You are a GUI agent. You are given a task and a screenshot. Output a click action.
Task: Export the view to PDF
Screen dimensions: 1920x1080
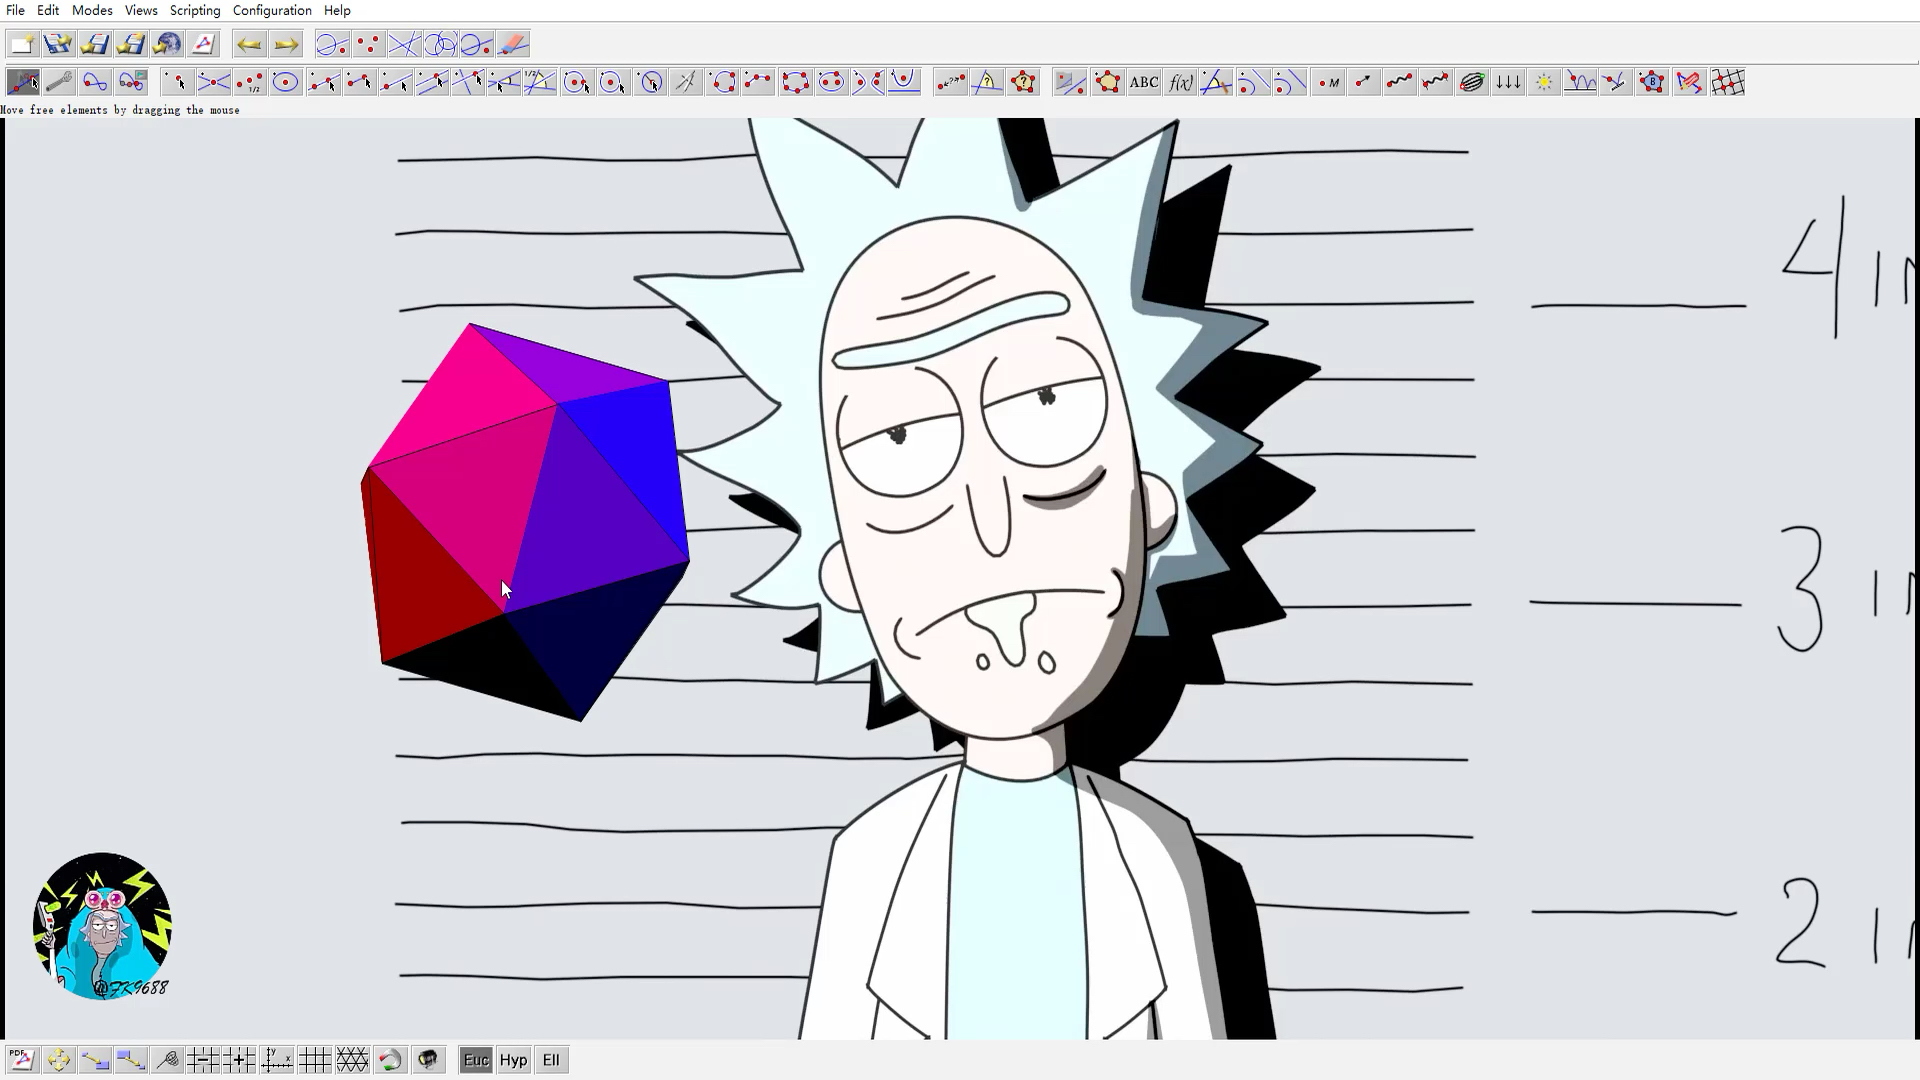(x=22, y=1060)
